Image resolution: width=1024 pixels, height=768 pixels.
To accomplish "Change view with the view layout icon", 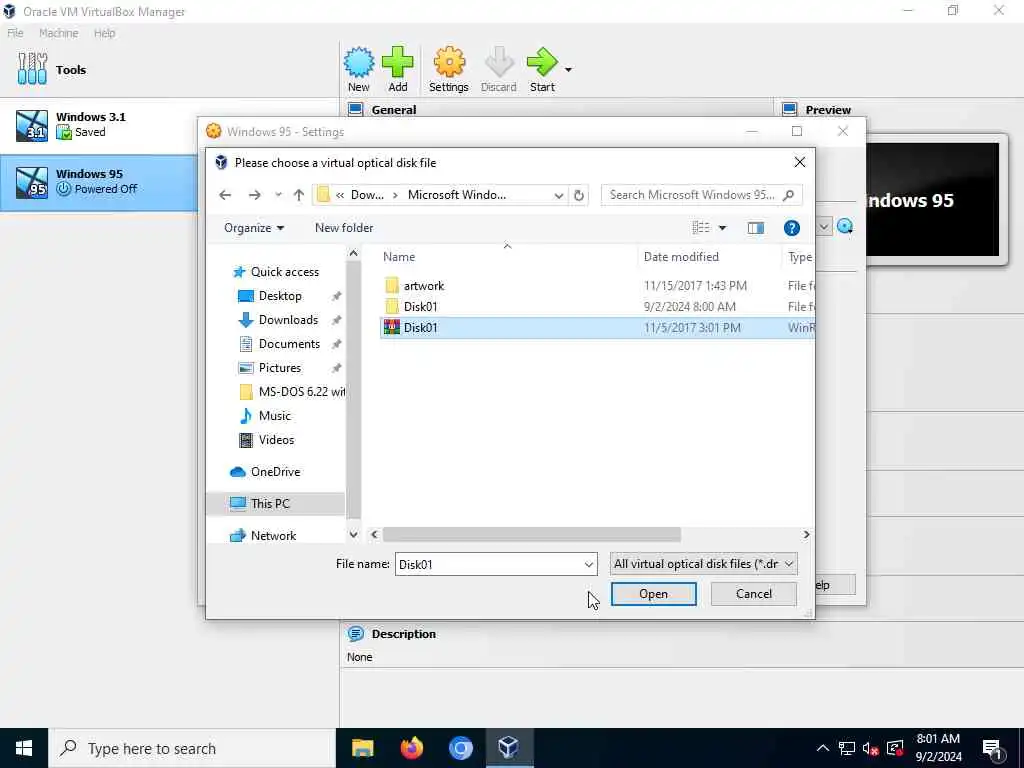I will pyautogui.click(x=701, y=227).
